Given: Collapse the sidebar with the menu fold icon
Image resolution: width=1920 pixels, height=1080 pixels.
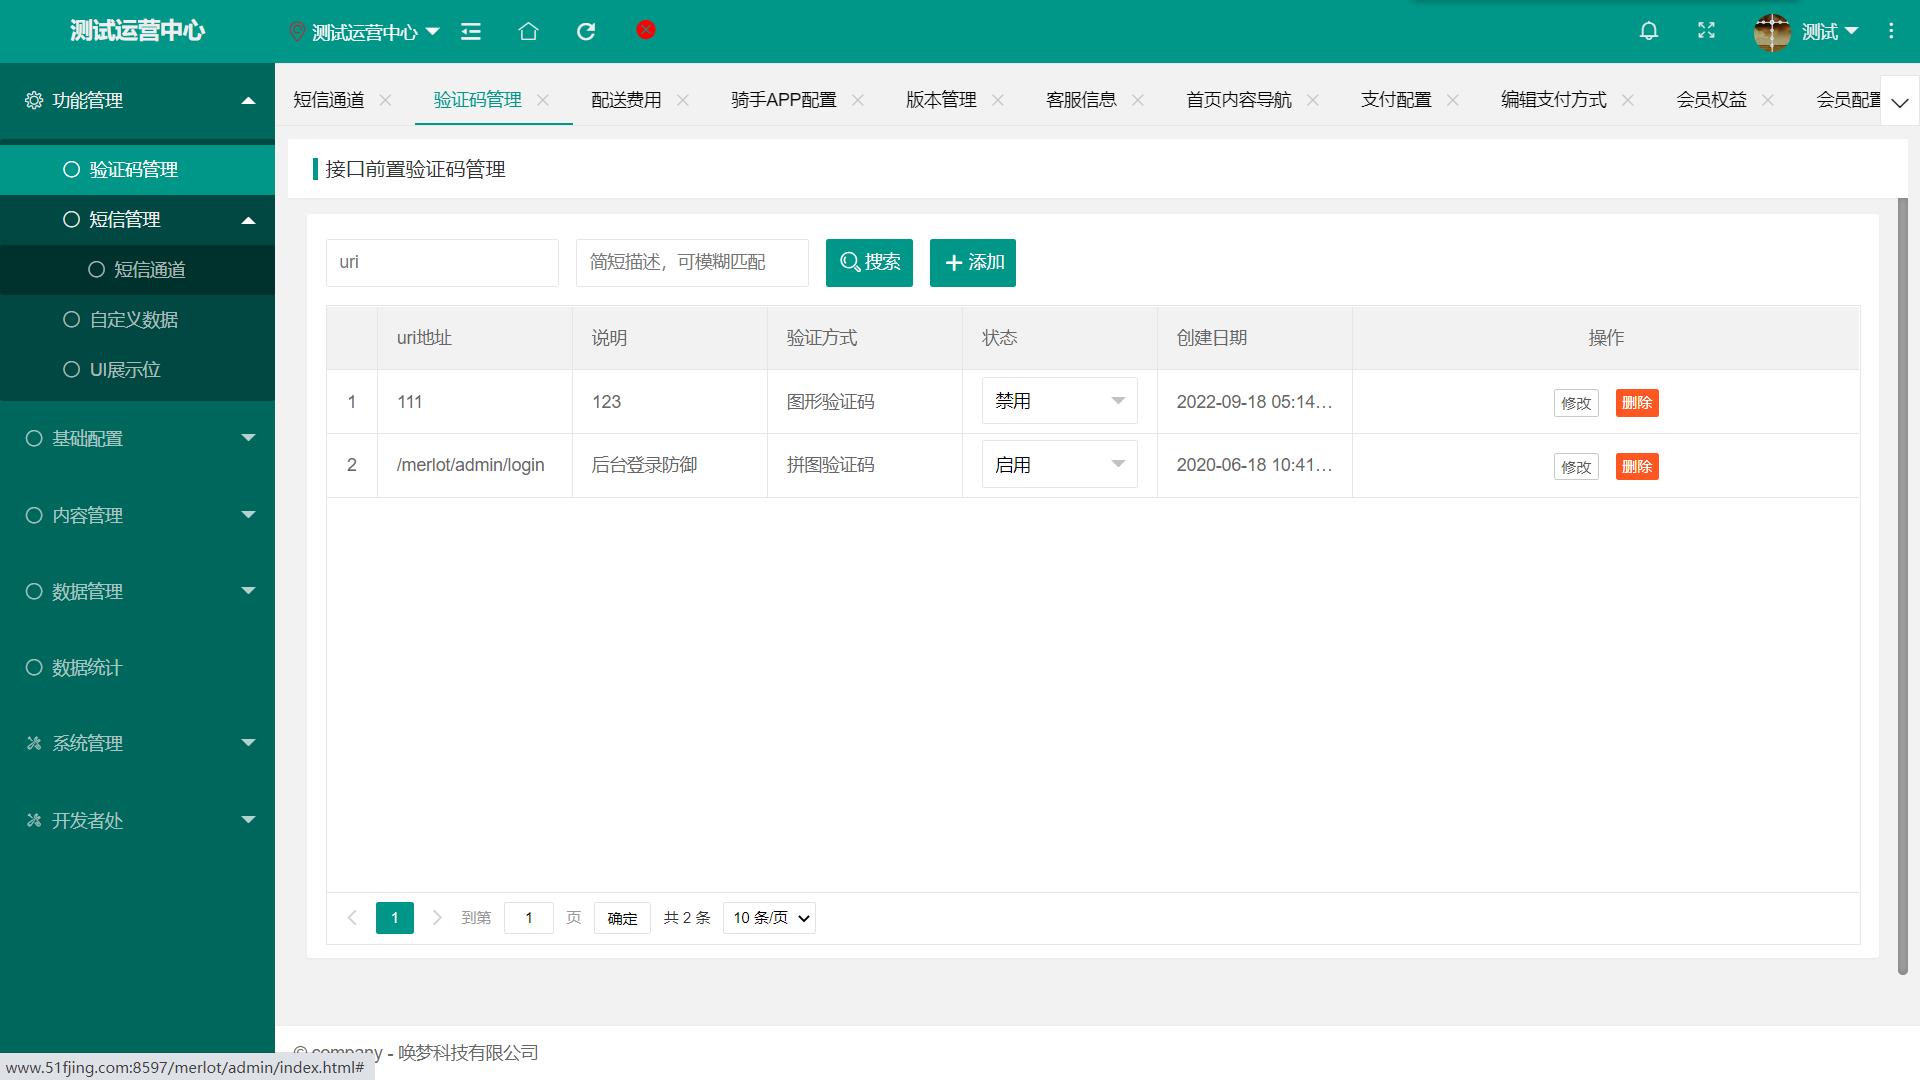Looking at the screenshot, I should (x=471, y=32).
